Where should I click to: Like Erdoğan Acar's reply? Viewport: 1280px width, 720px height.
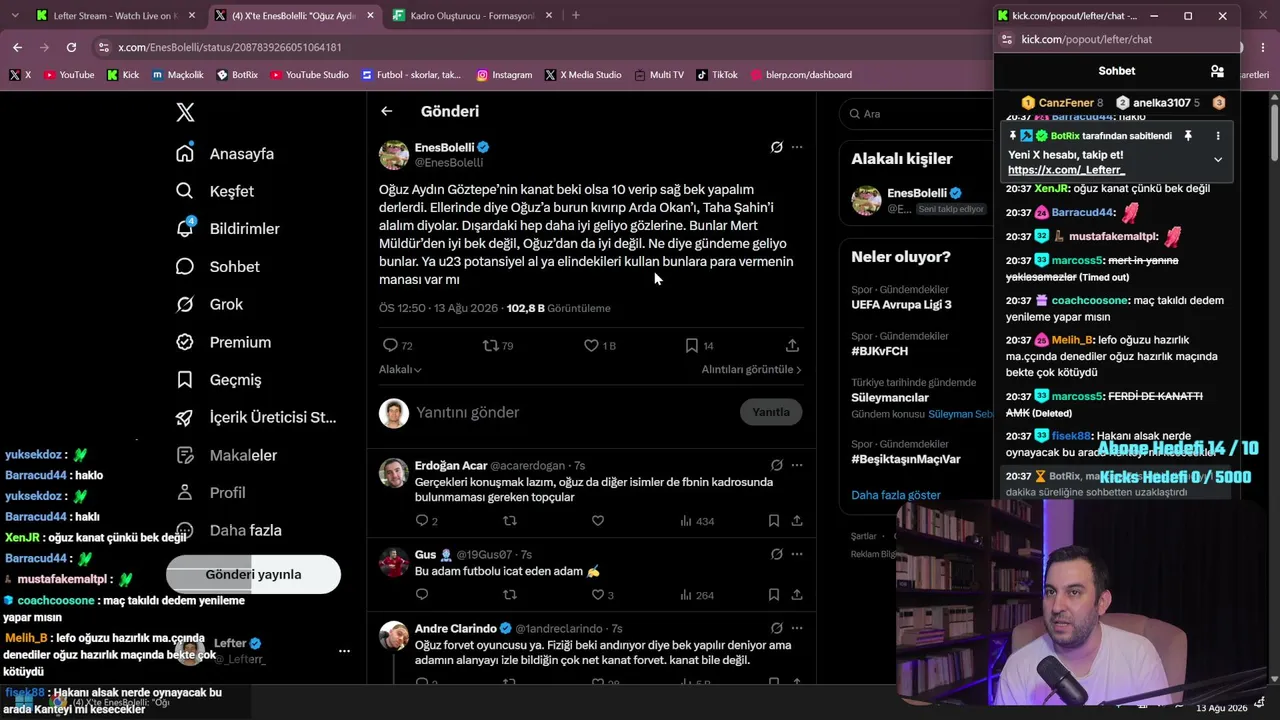[598, 520]
